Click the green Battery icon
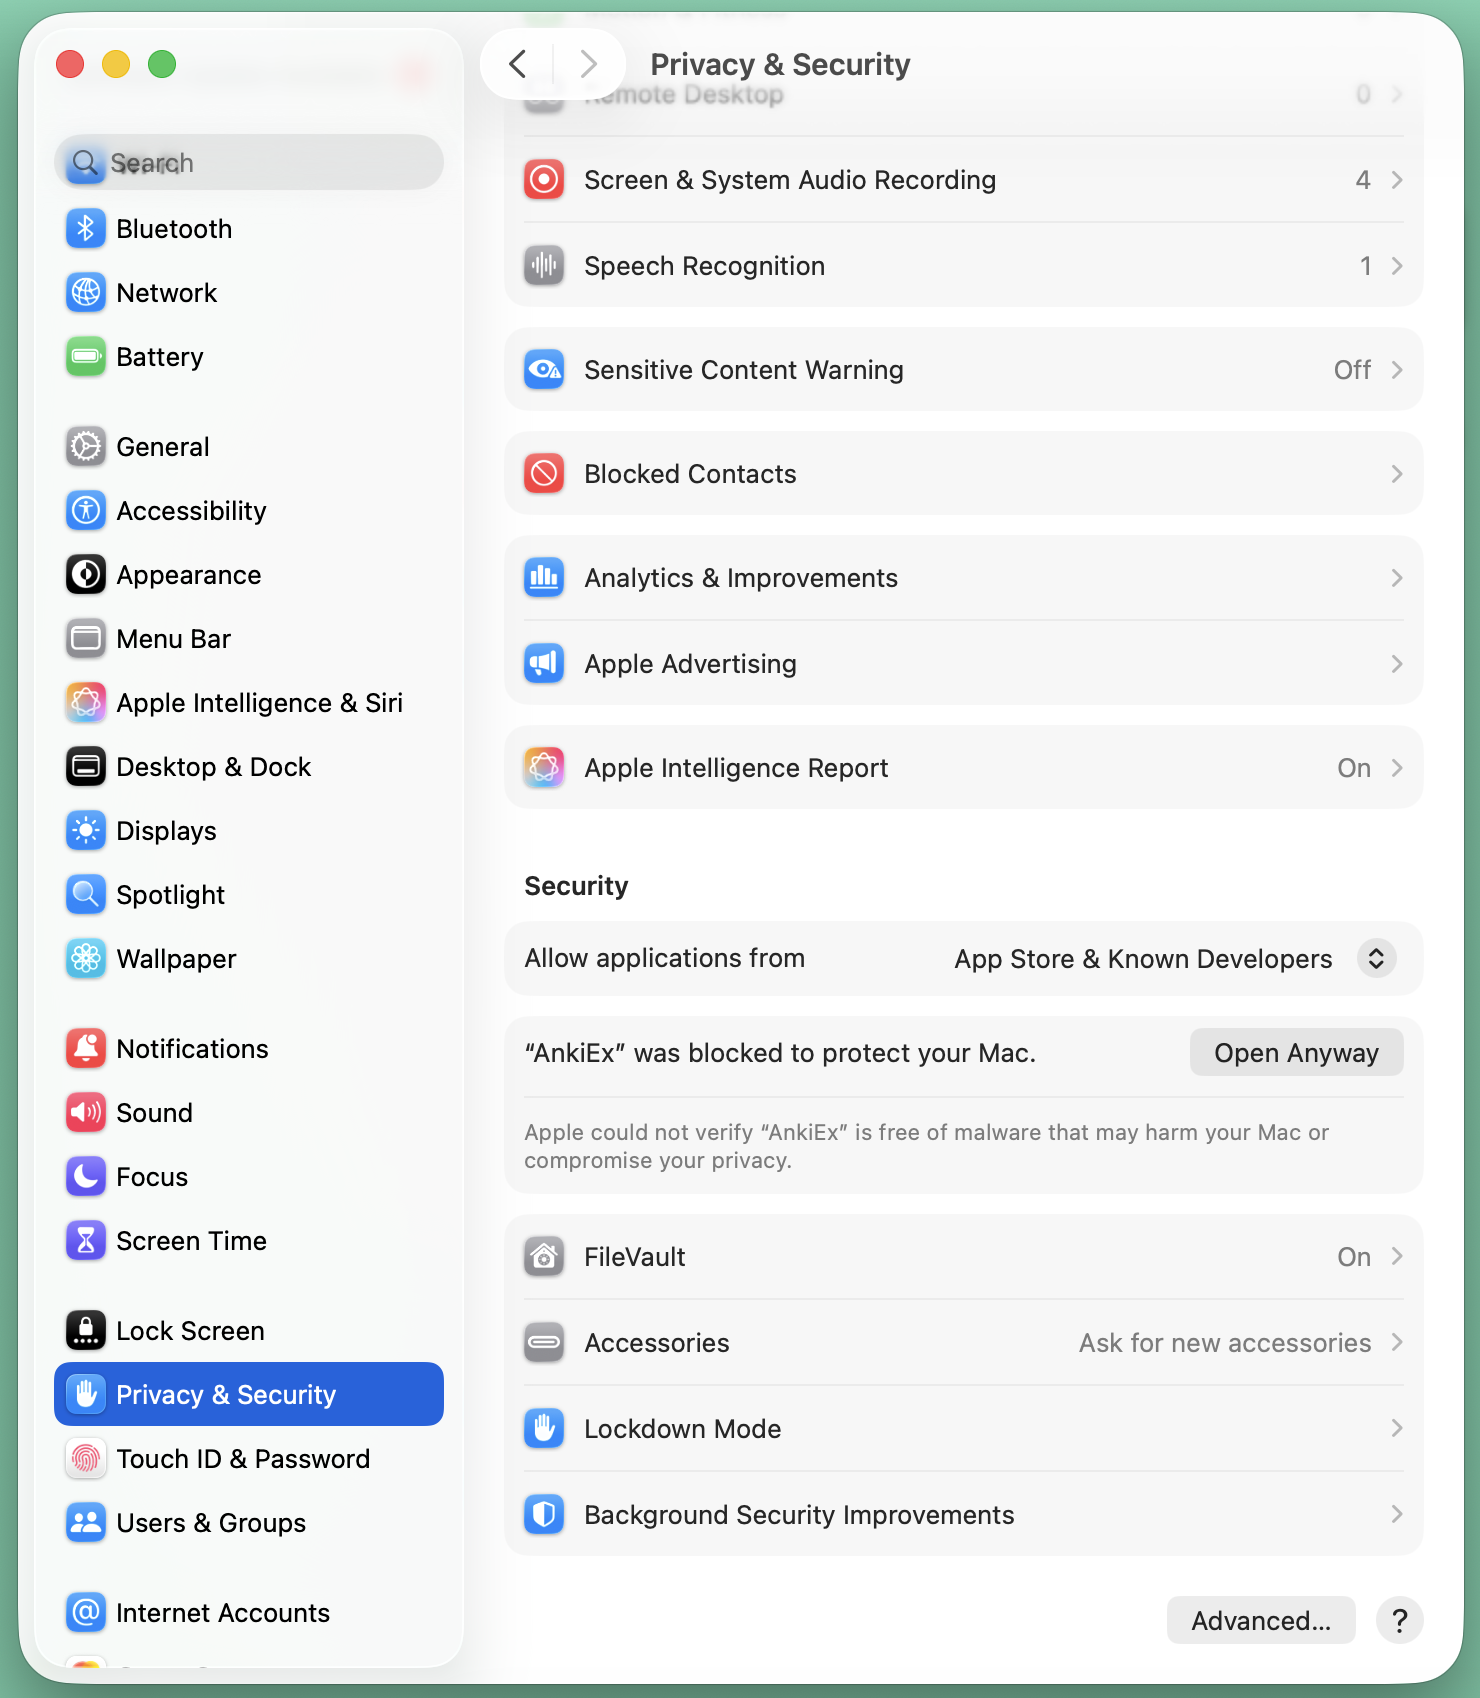The width and height of the screenshot is (1480, 1698). coord(86,357)
